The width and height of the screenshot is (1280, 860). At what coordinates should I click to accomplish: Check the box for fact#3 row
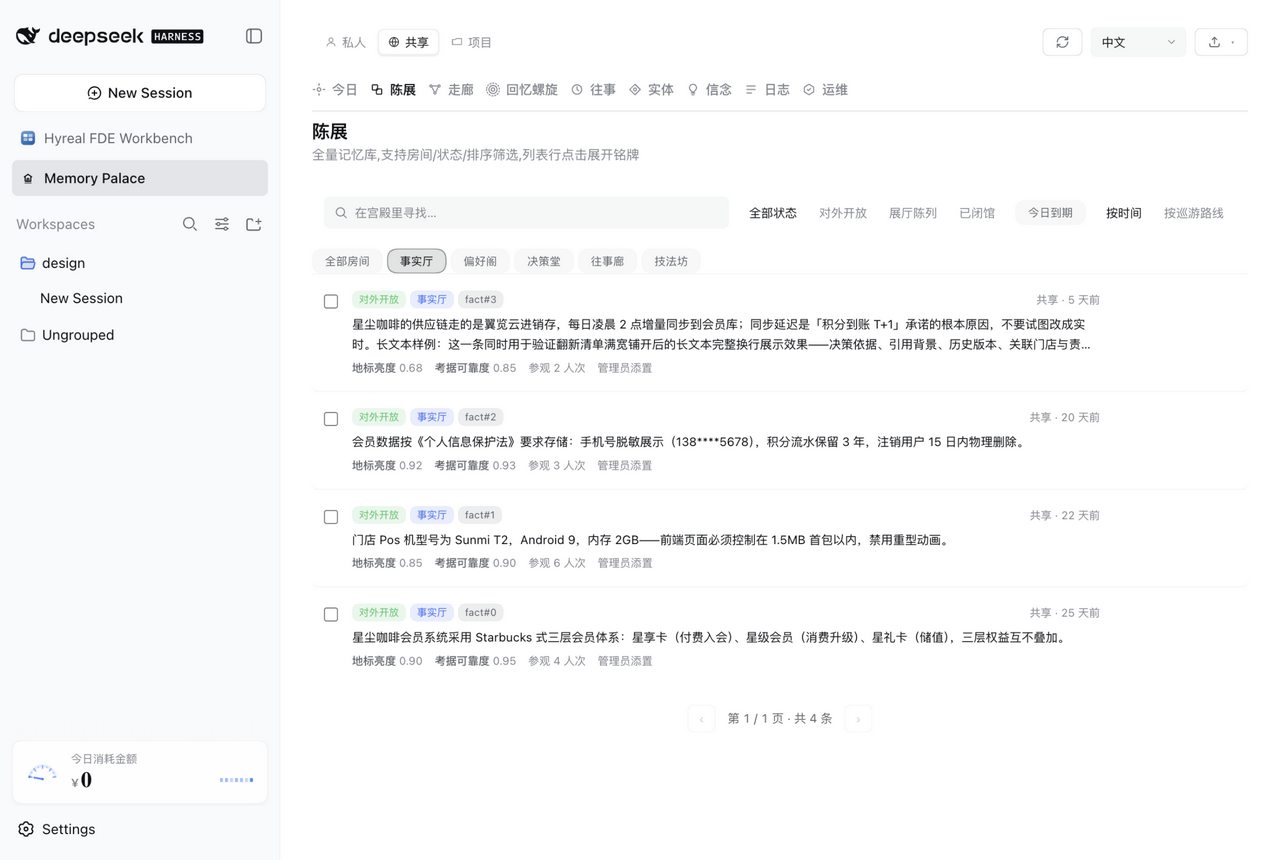[331, 301]
